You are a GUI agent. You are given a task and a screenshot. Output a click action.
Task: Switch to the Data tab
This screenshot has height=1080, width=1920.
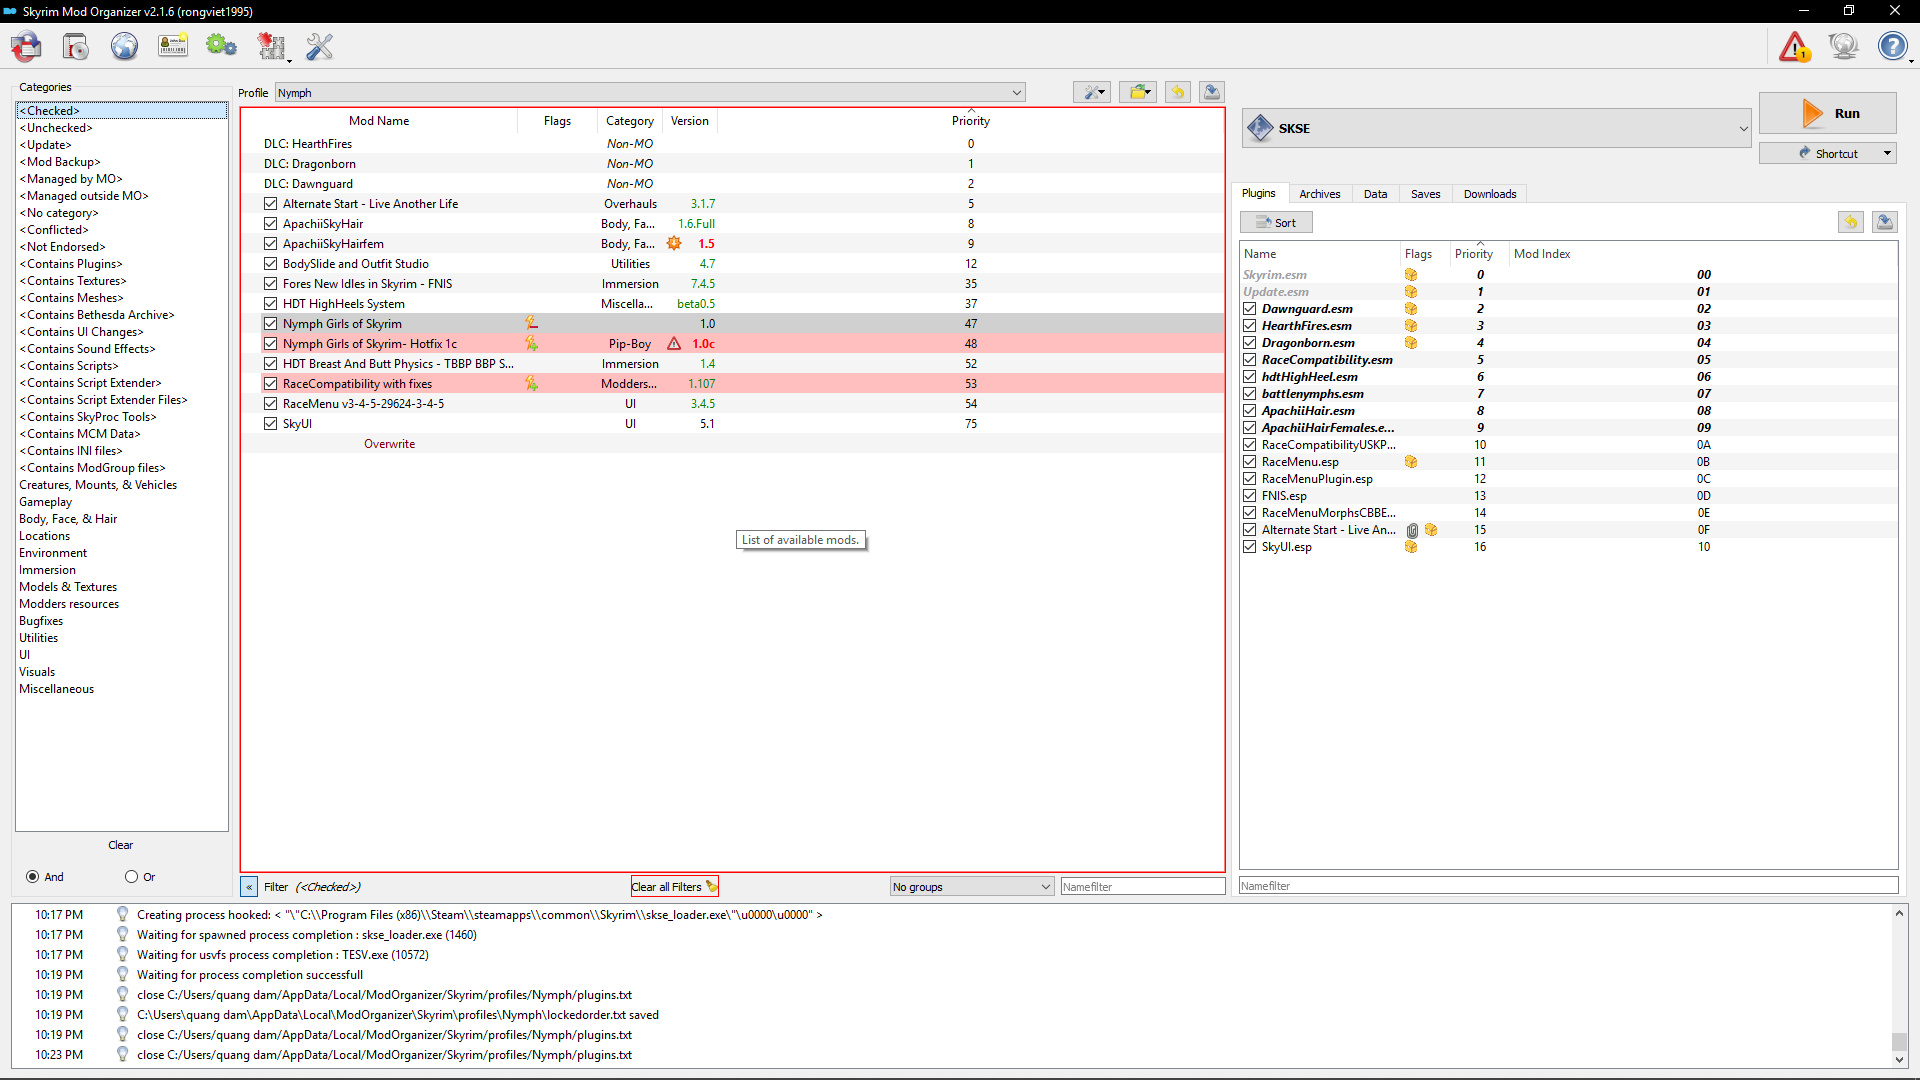click(1375, 193)
